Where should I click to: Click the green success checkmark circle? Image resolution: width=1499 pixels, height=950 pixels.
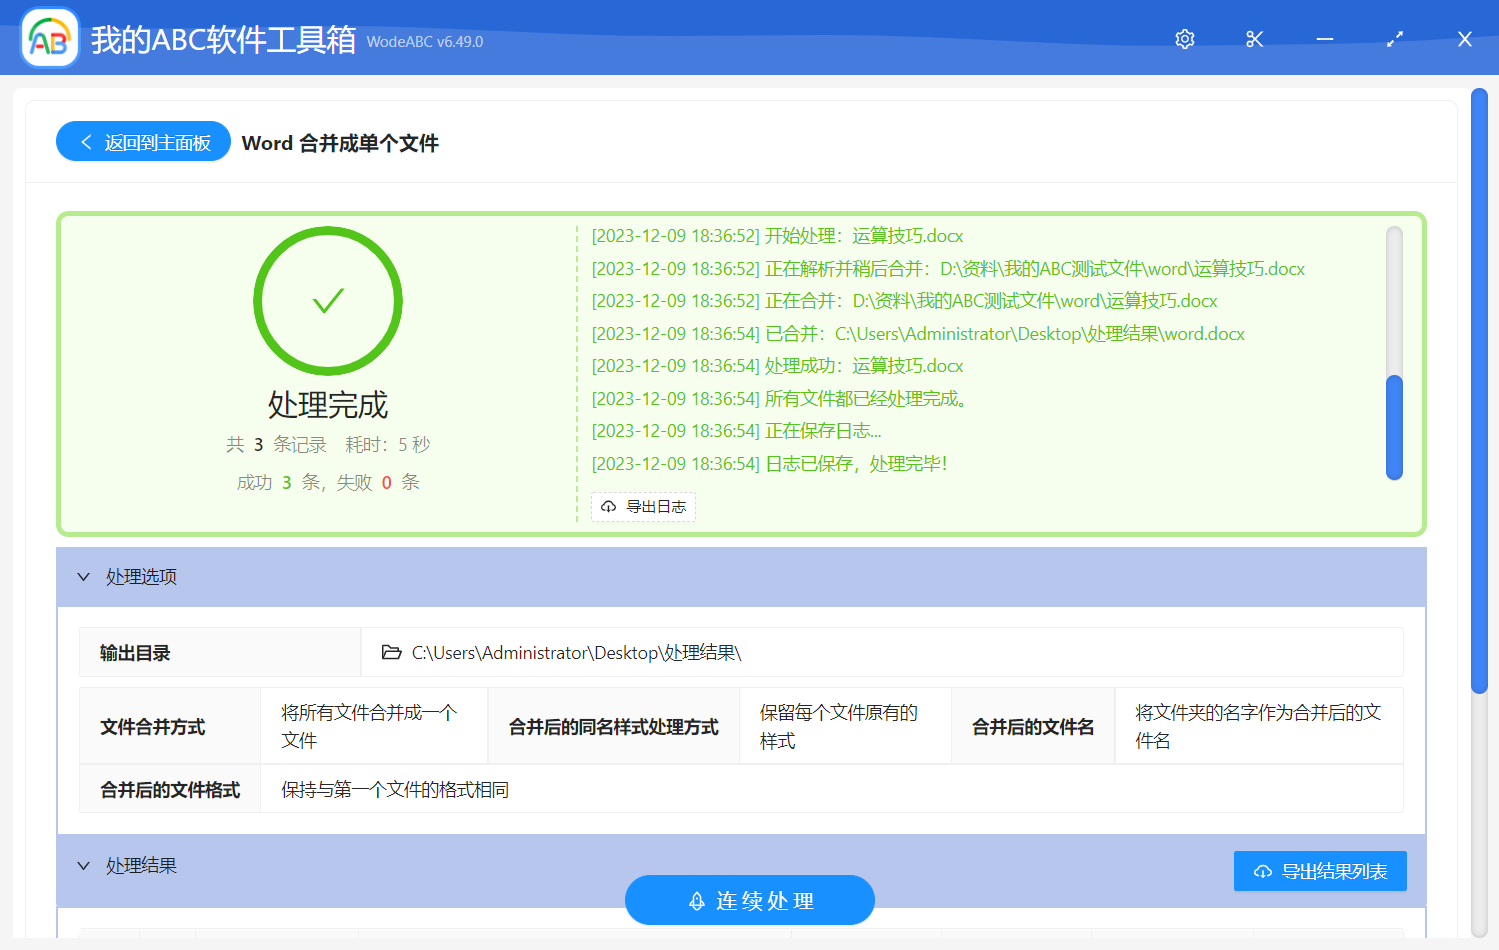[328, 301]
